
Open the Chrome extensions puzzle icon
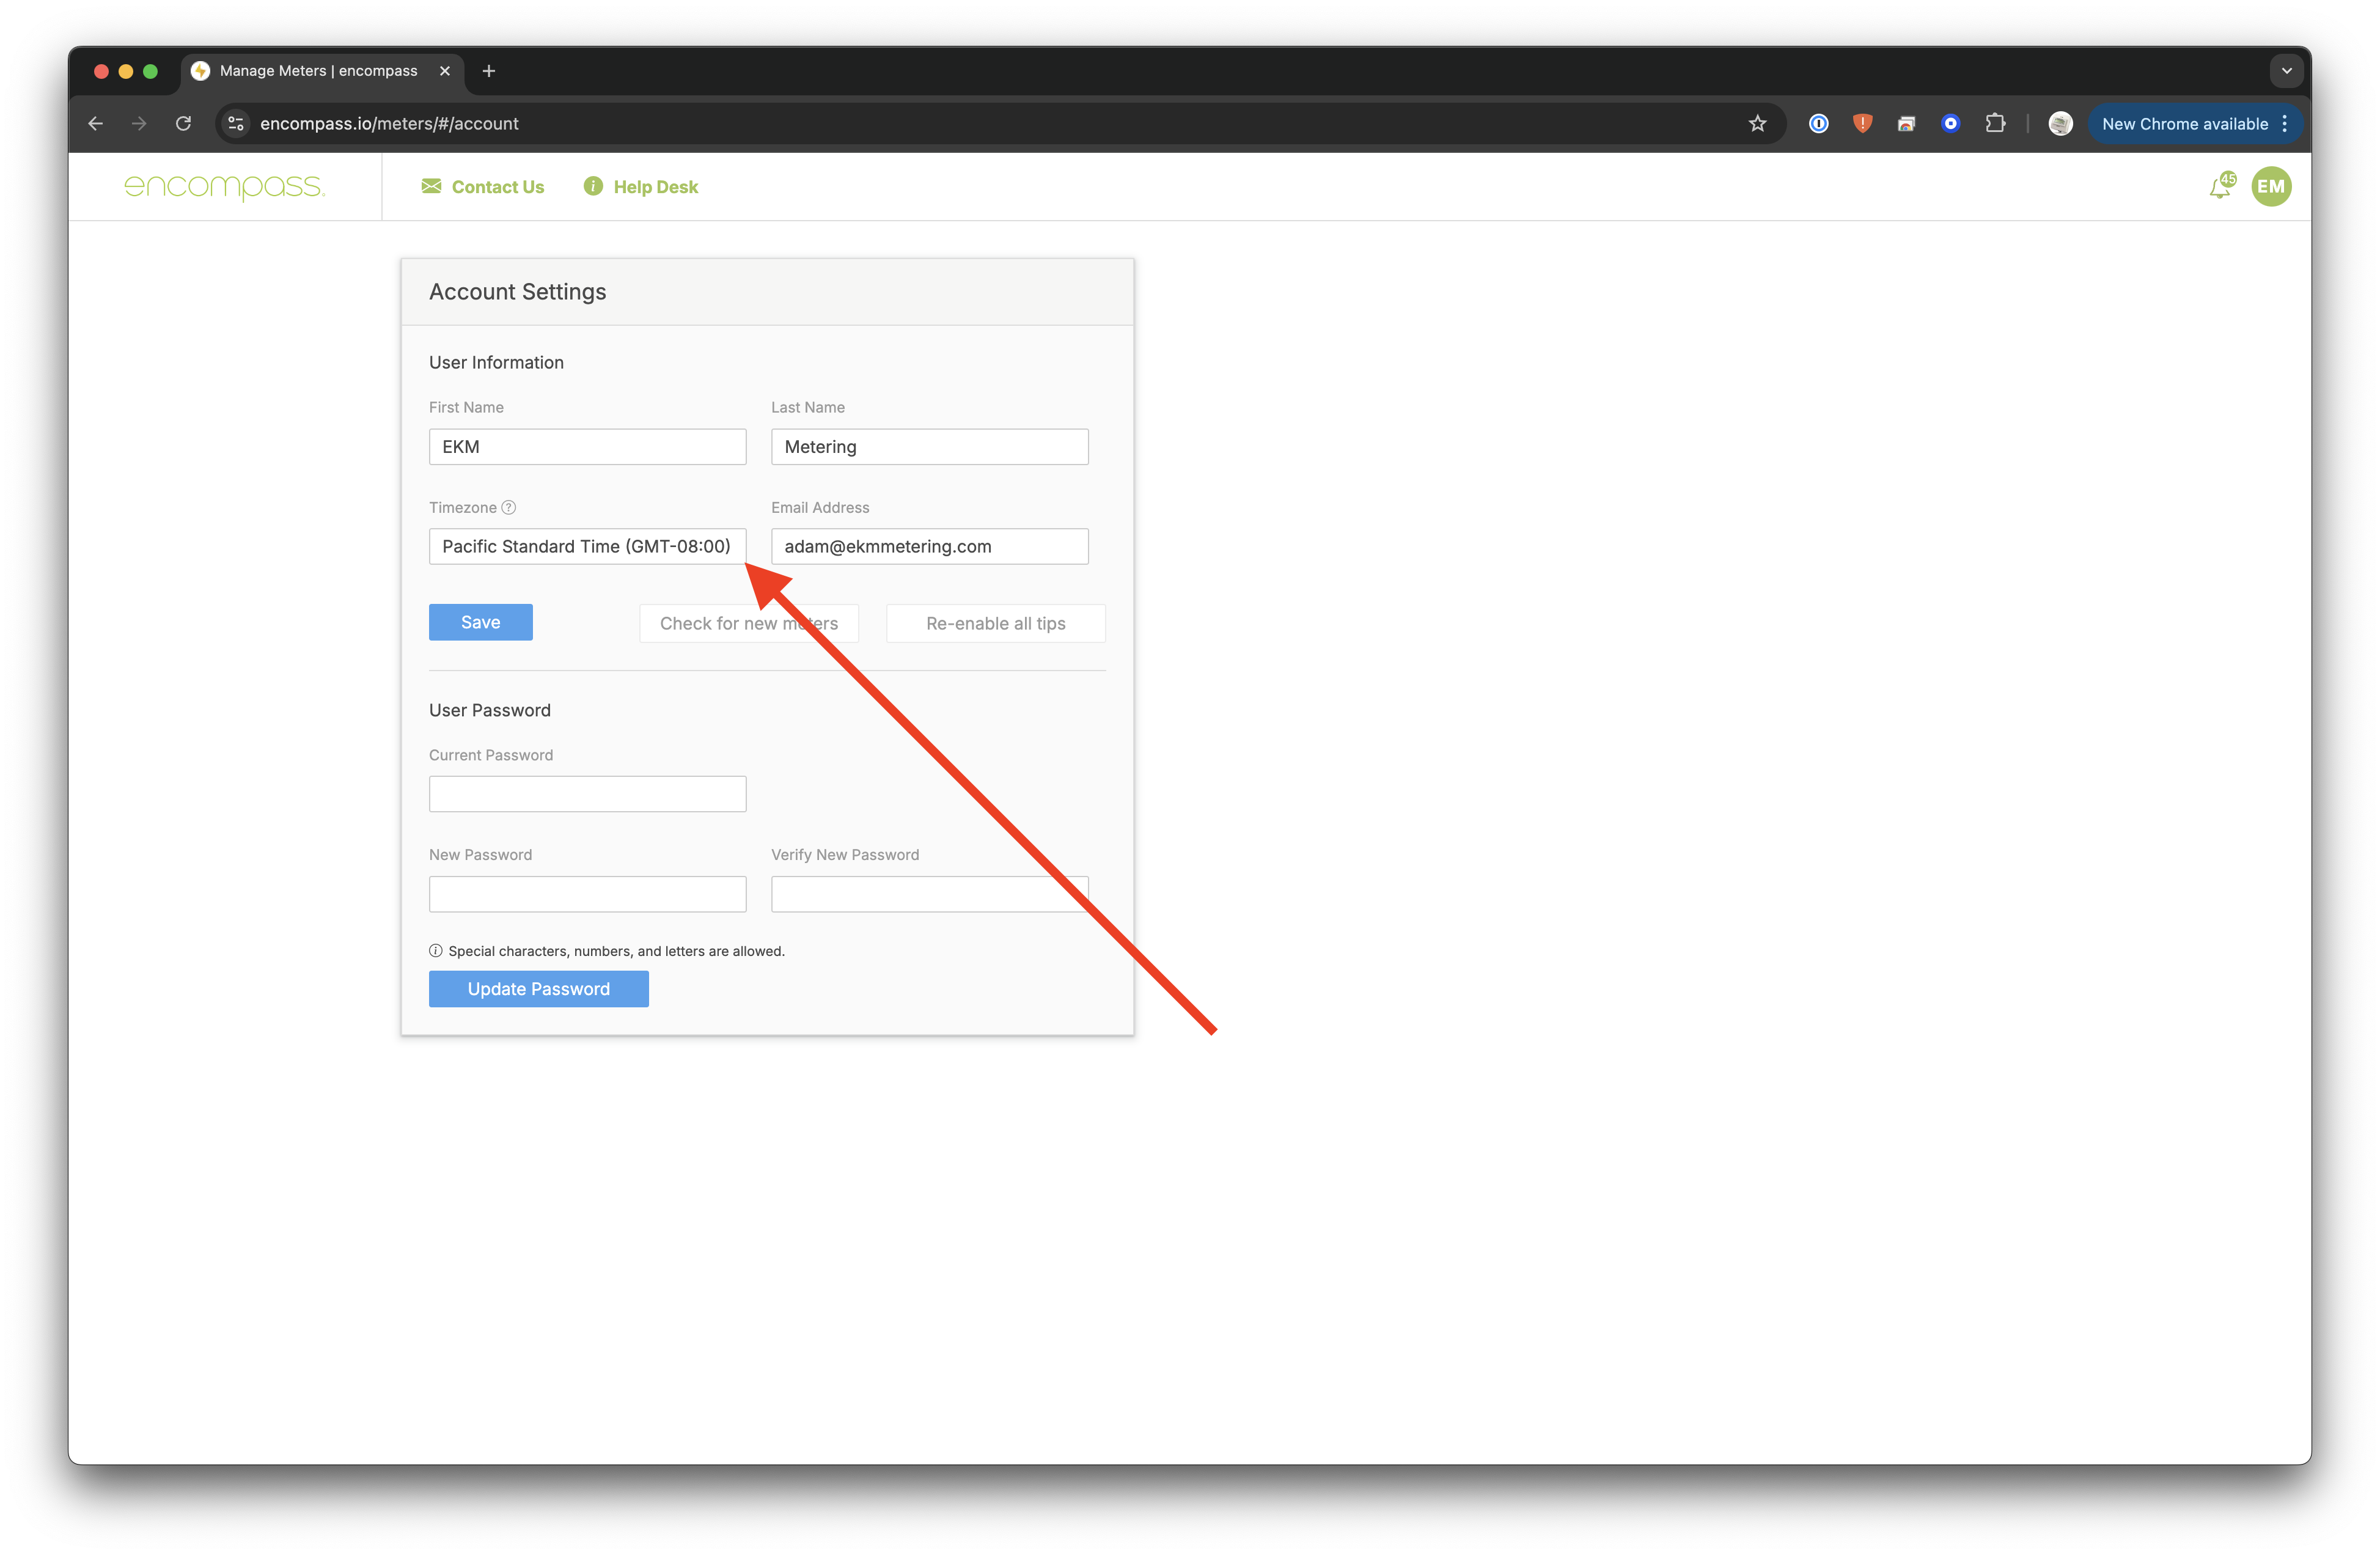tap(1995, 124)
